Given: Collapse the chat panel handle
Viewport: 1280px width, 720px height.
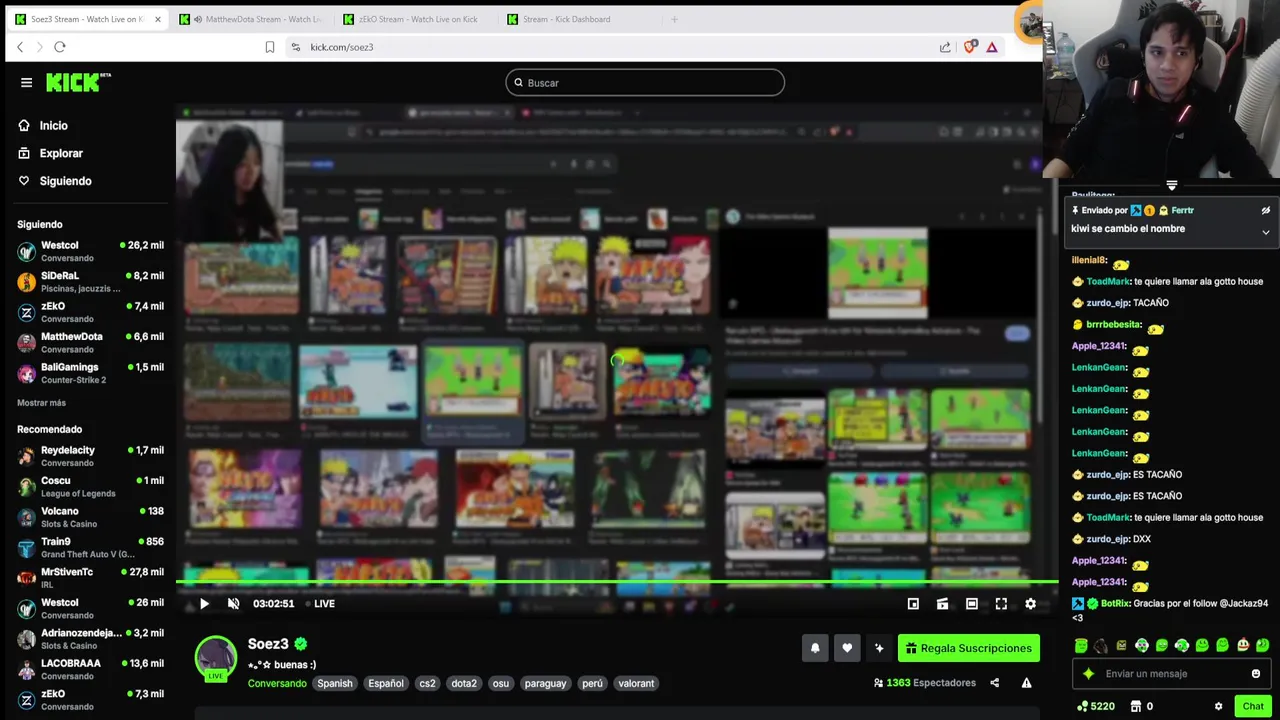Looking at the screenshot, I should pos(1172,186).
